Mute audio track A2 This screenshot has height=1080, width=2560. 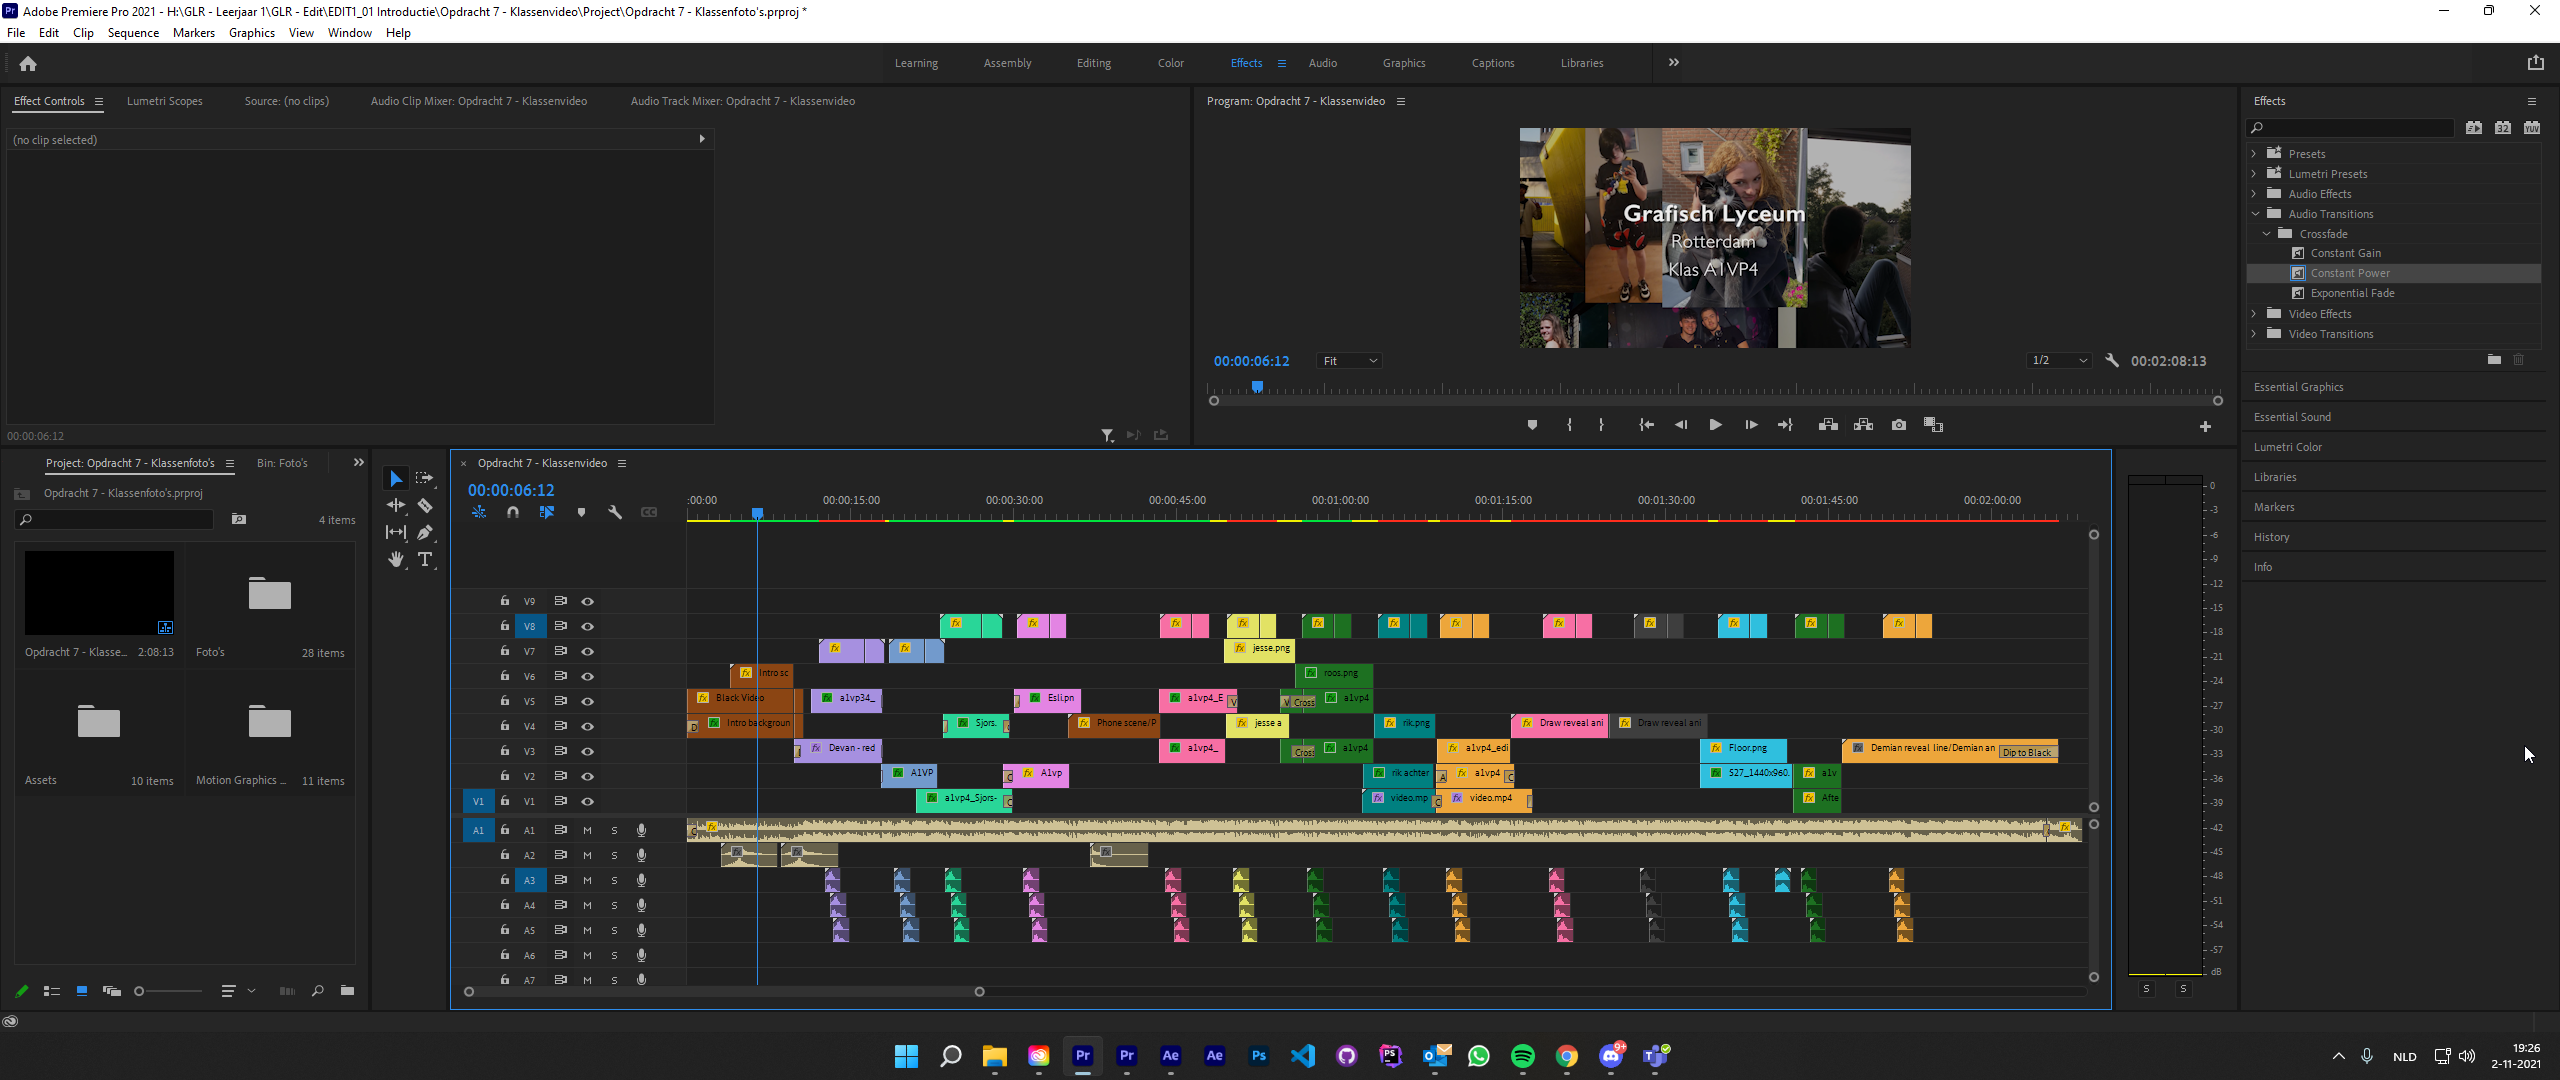coord(588,855)
